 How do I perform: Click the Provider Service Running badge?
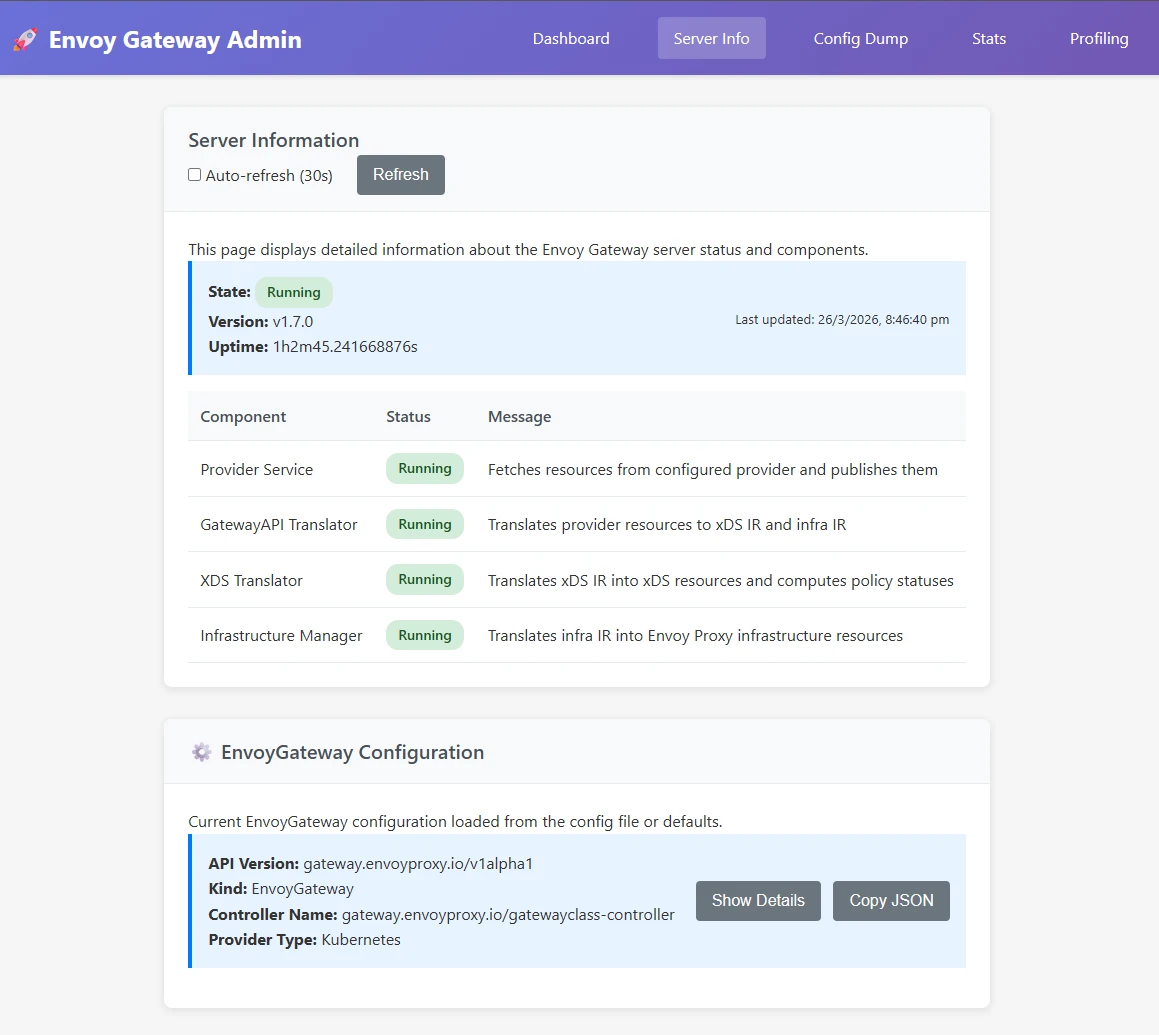424,468
